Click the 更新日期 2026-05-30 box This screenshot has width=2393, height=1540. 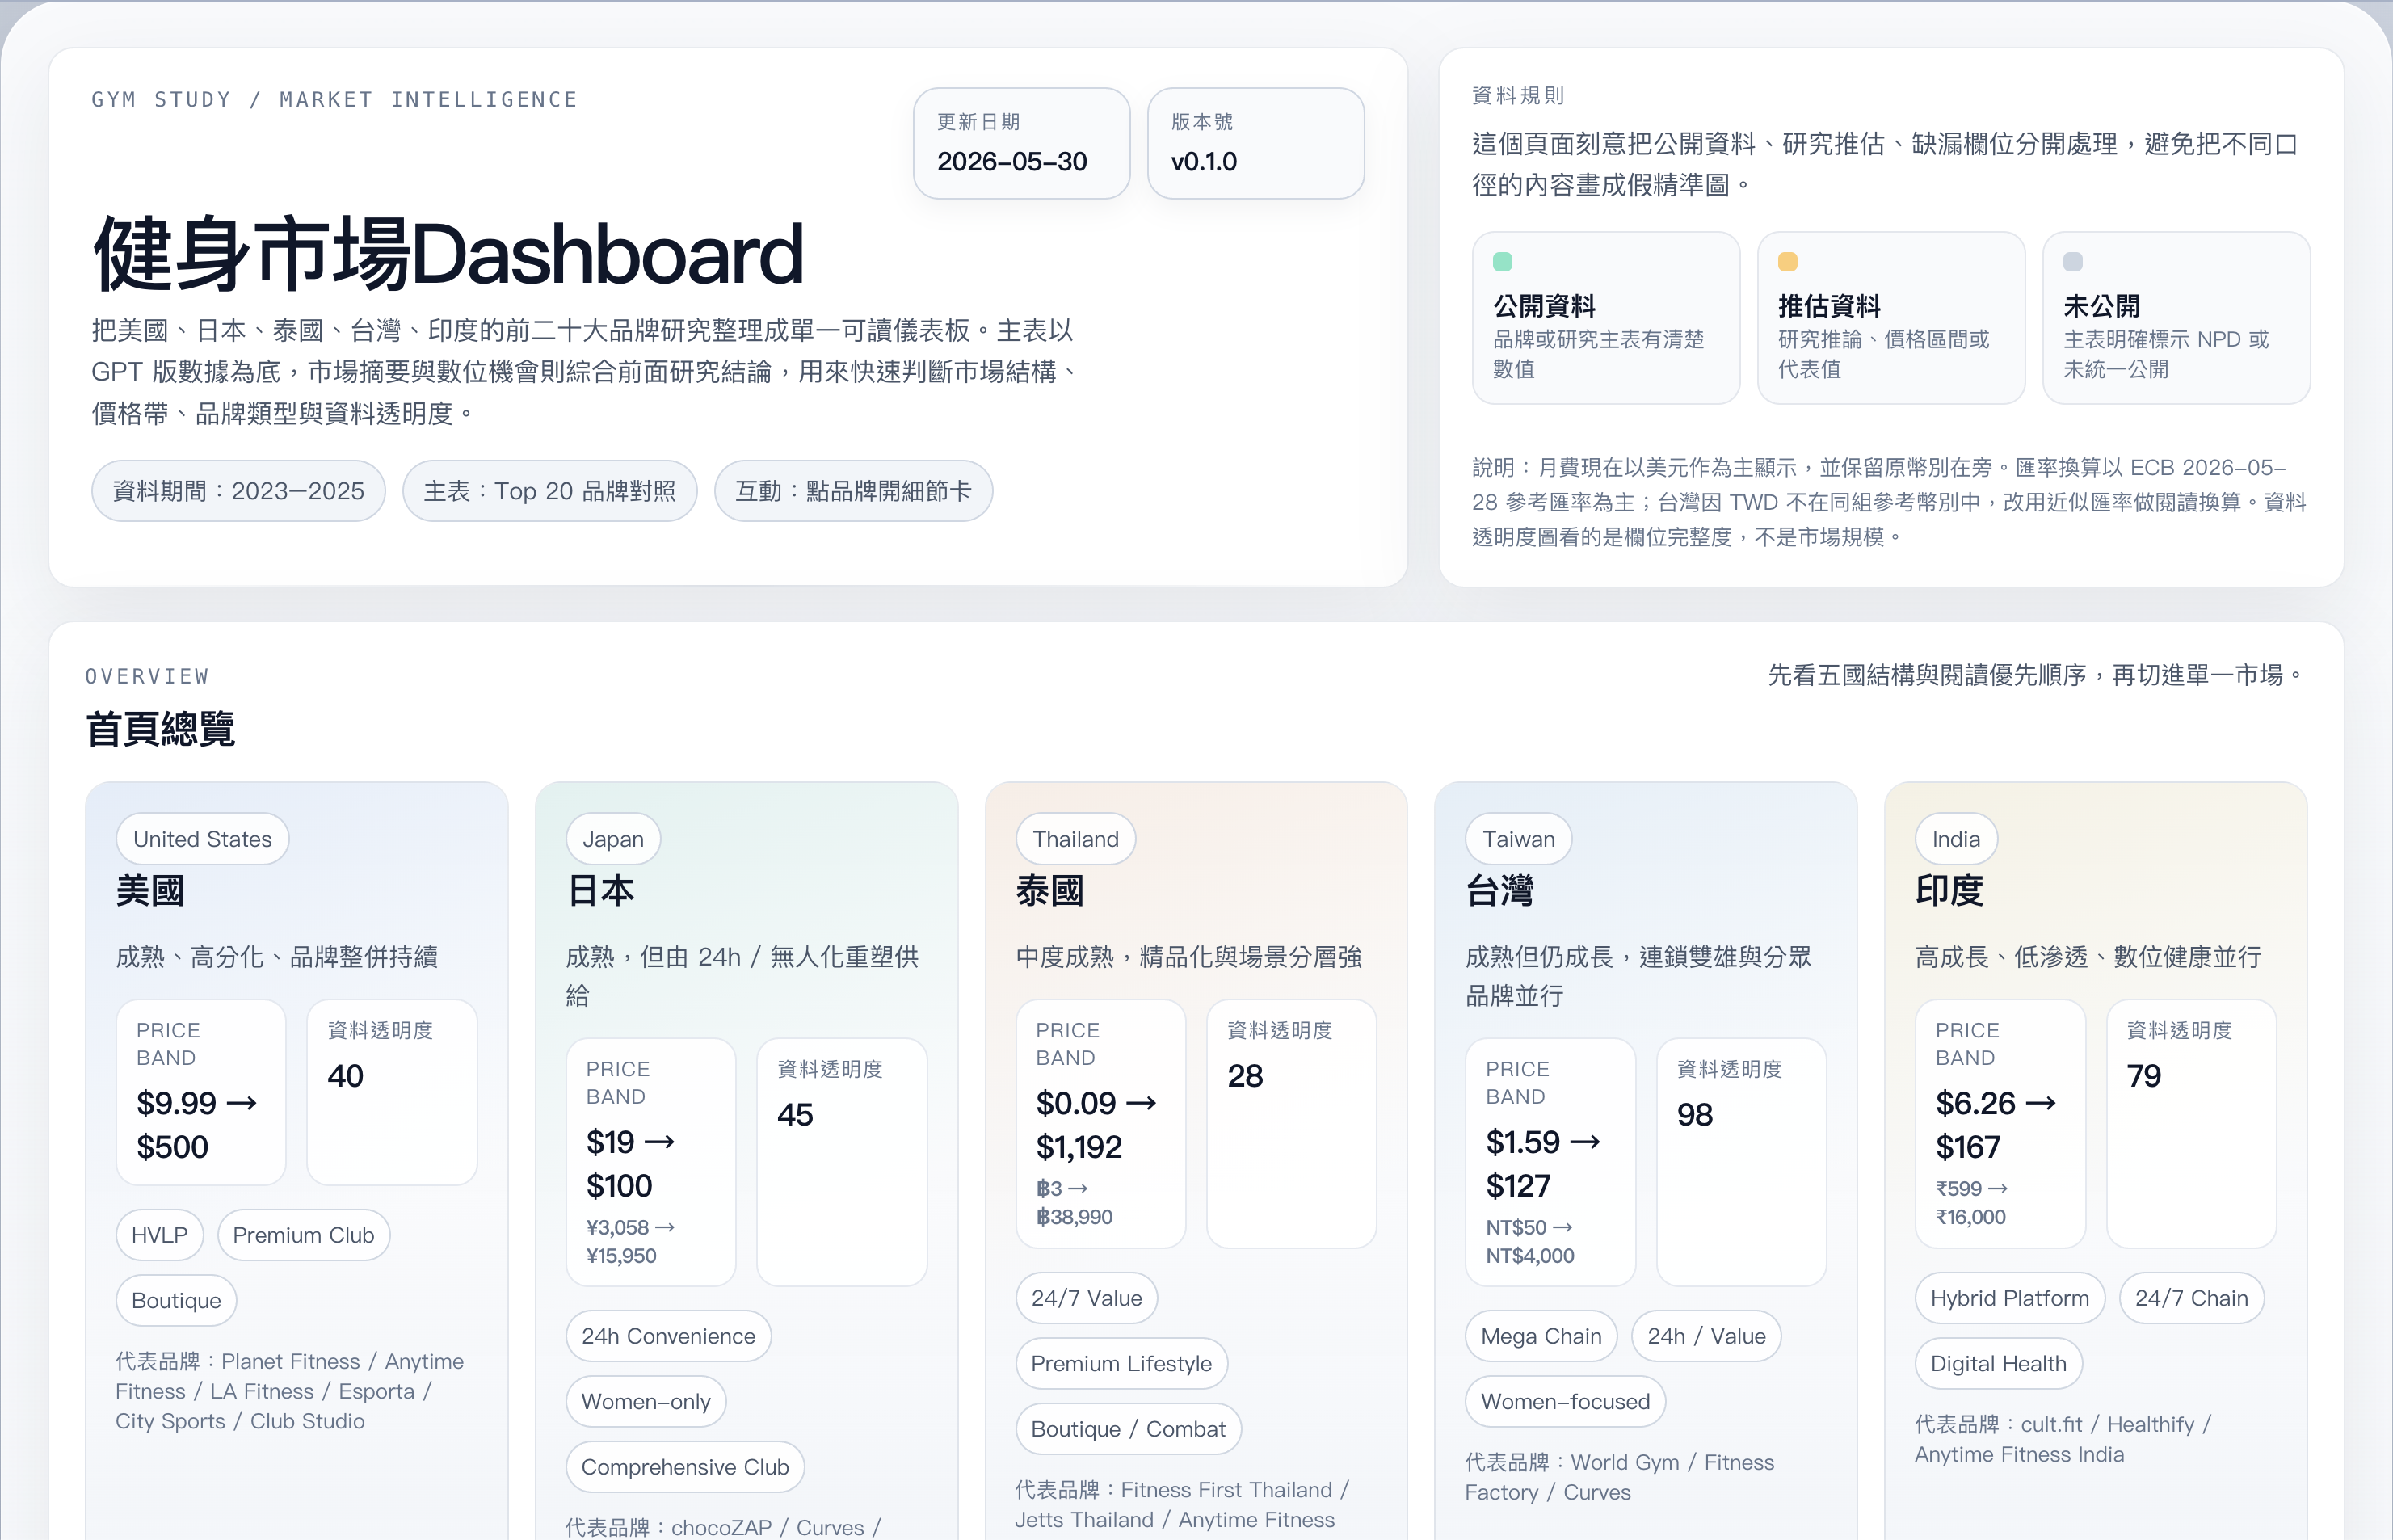point(1021,143)
